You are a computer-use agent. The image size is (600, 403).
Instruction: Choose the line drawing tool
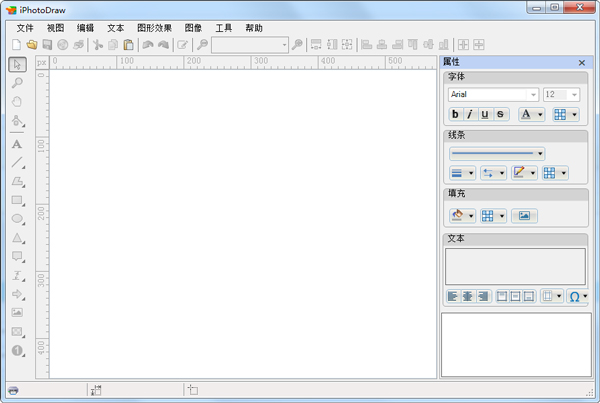pos(18,162)
